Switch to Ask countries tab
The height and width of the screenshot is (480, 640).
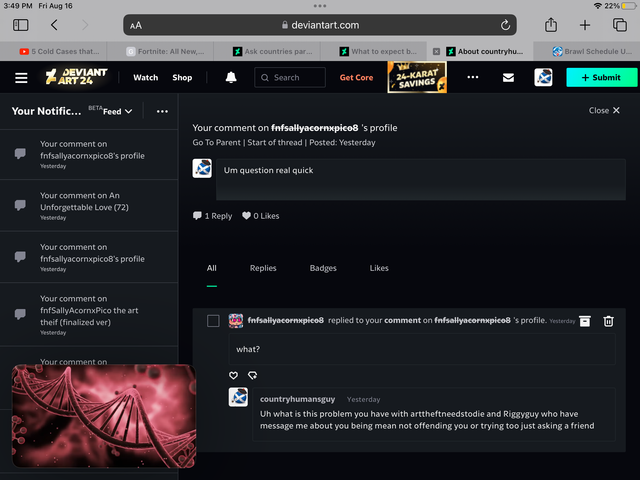pyautogui.click(x=272, y=51)
